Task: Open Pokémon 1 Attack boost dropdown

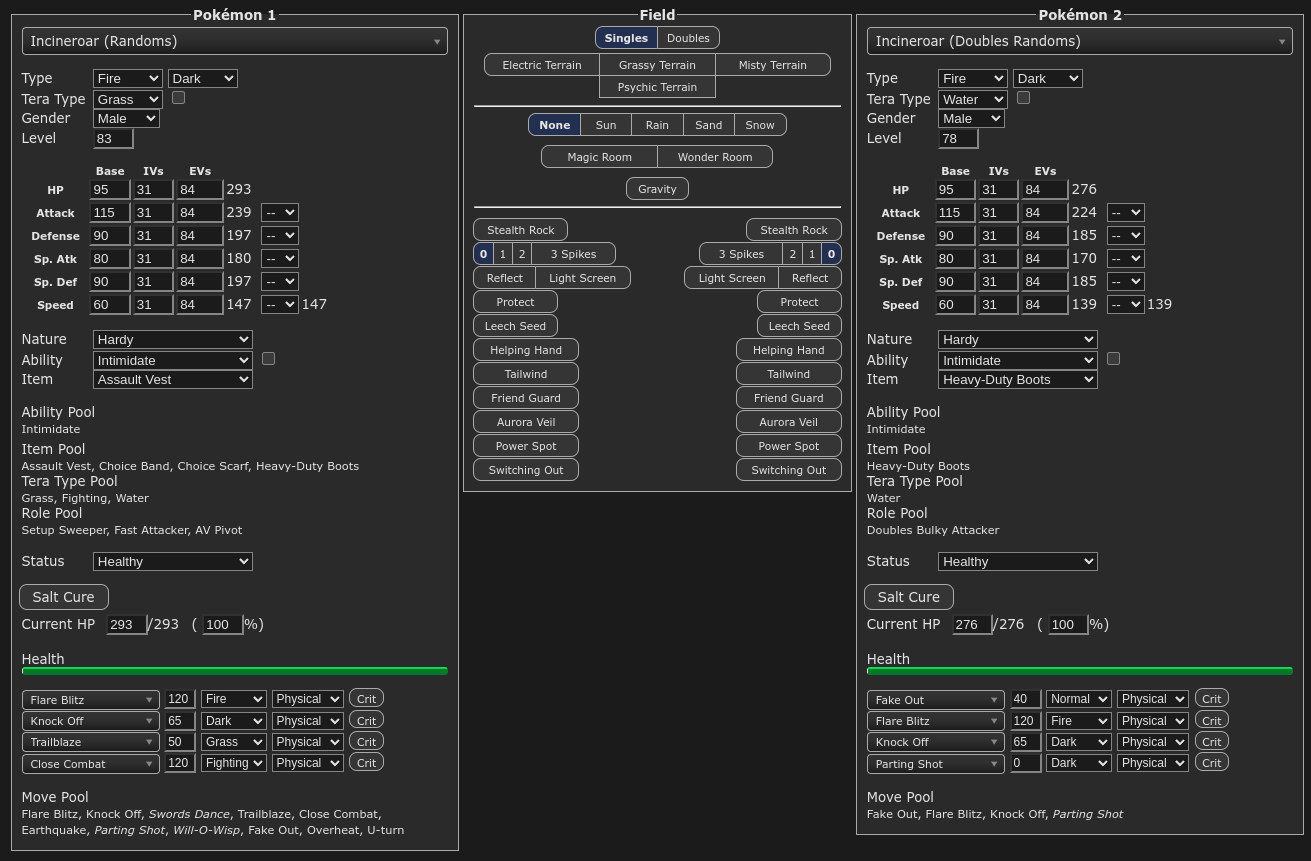Action: [280, 212]
